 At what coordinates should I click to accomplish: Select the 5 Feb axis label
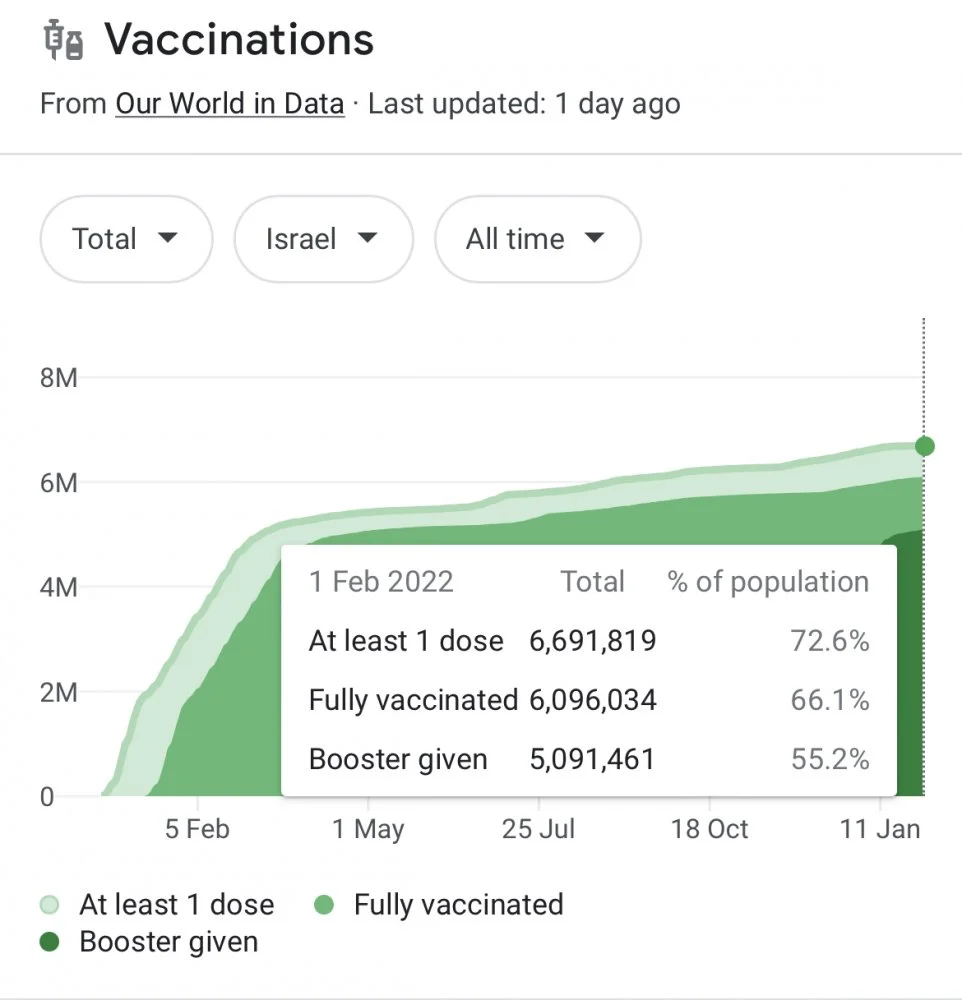click(x=198, y=829)
